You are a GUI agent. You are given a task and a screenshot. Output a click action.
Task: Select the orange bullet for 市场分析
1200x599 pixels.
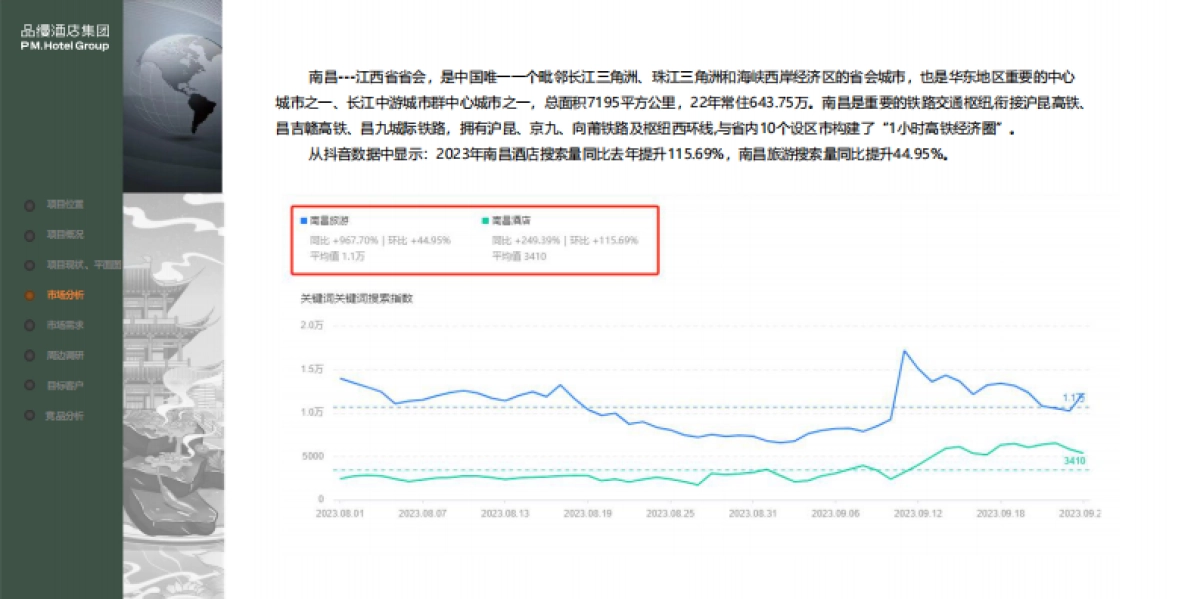click(29, 295)
